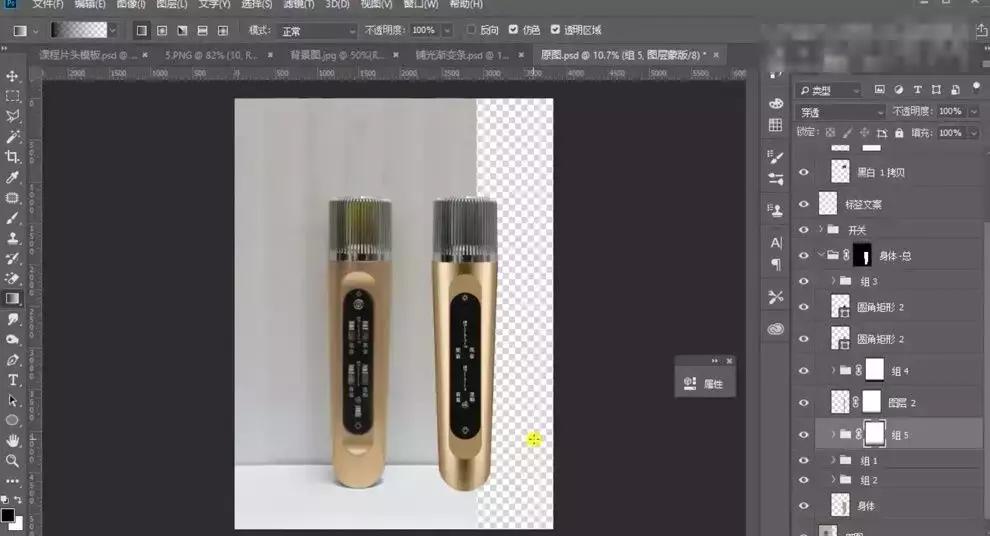Open layers panel blend mode 穿透 dropdown
Viewport: 990px width, 536px height.
click(x=841, y=112)
